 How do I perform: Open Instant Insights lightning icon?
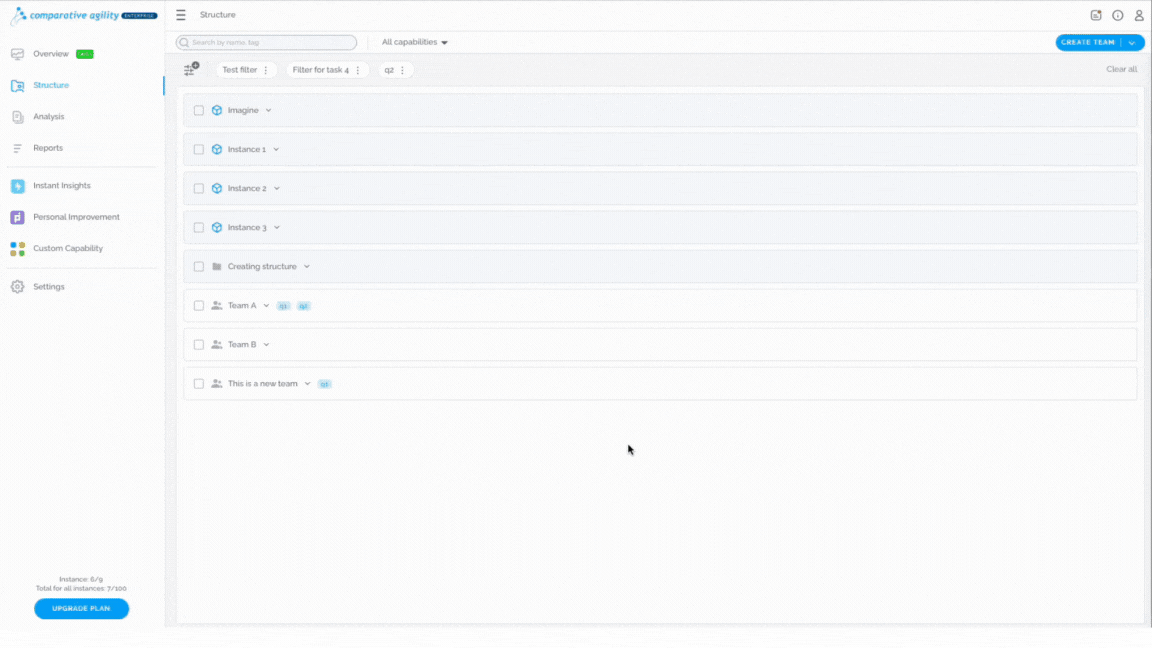(18, 186)
